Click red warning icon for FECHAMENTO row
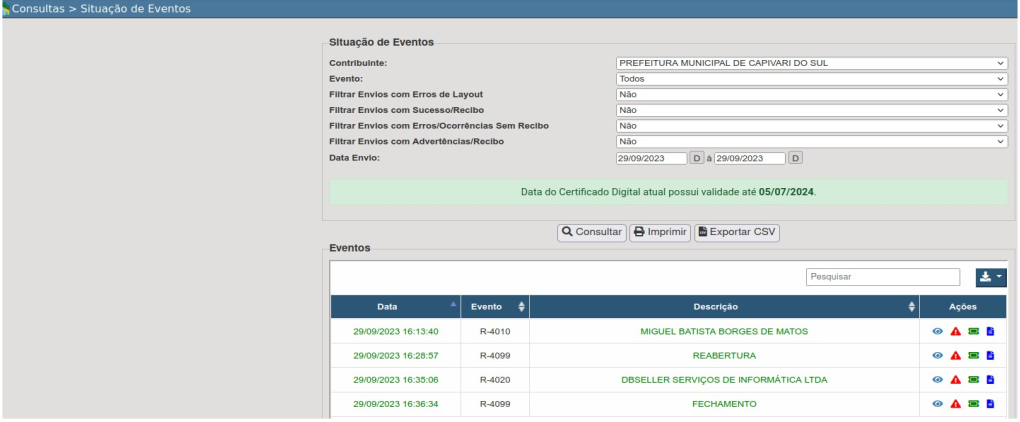This screenshot has width=1020, height=422. pyautogui.click(x=955, y=404)
